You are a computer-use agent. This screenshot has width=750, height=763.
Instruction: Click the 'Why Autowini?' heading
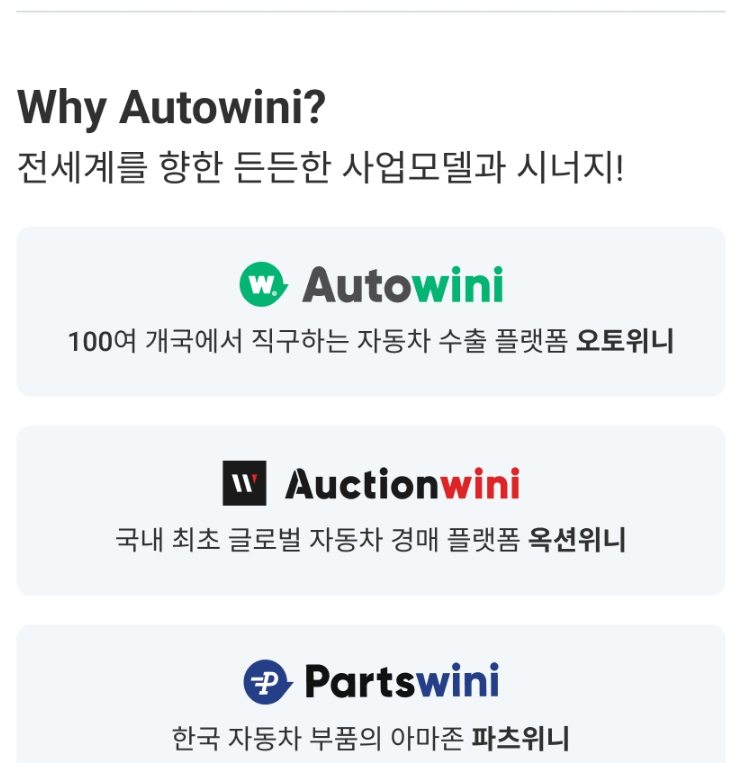tap(172, 107)
